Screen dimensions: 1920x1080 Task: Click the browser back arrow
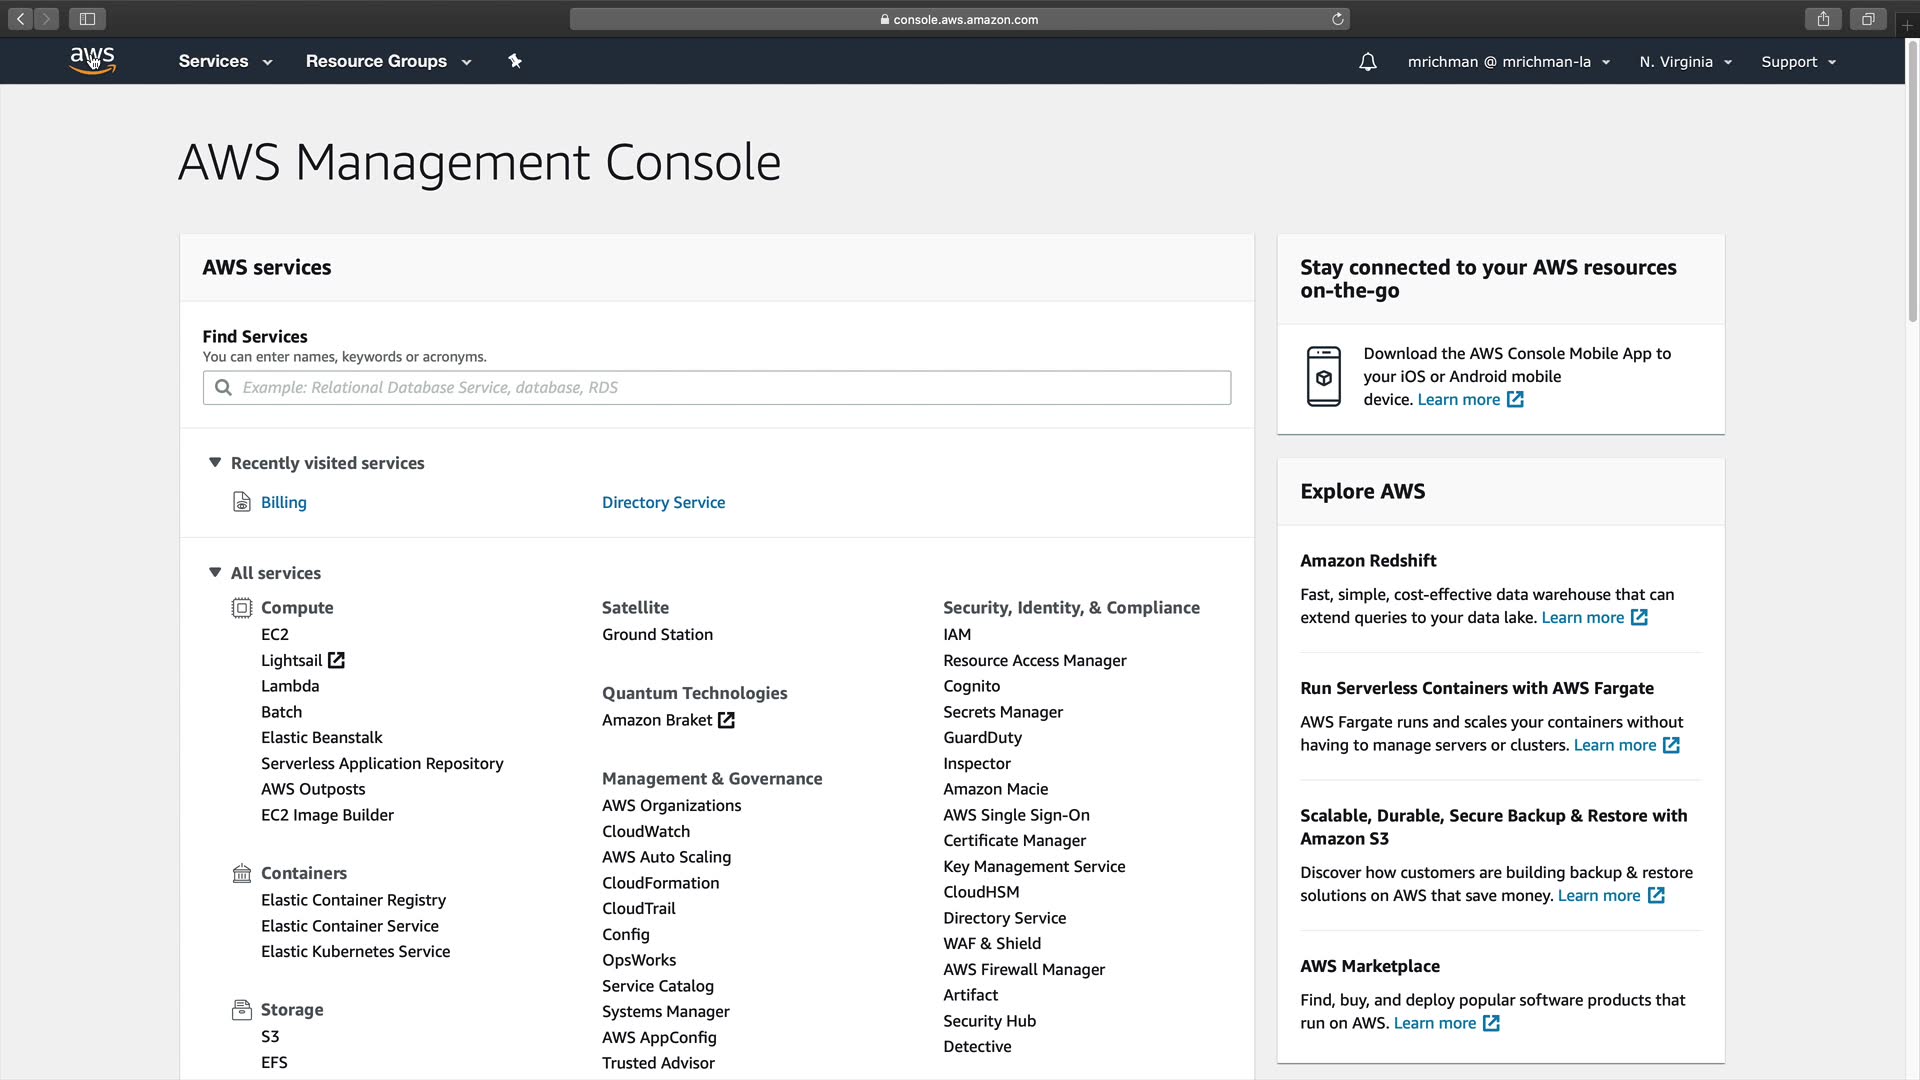tap(20, 19)
